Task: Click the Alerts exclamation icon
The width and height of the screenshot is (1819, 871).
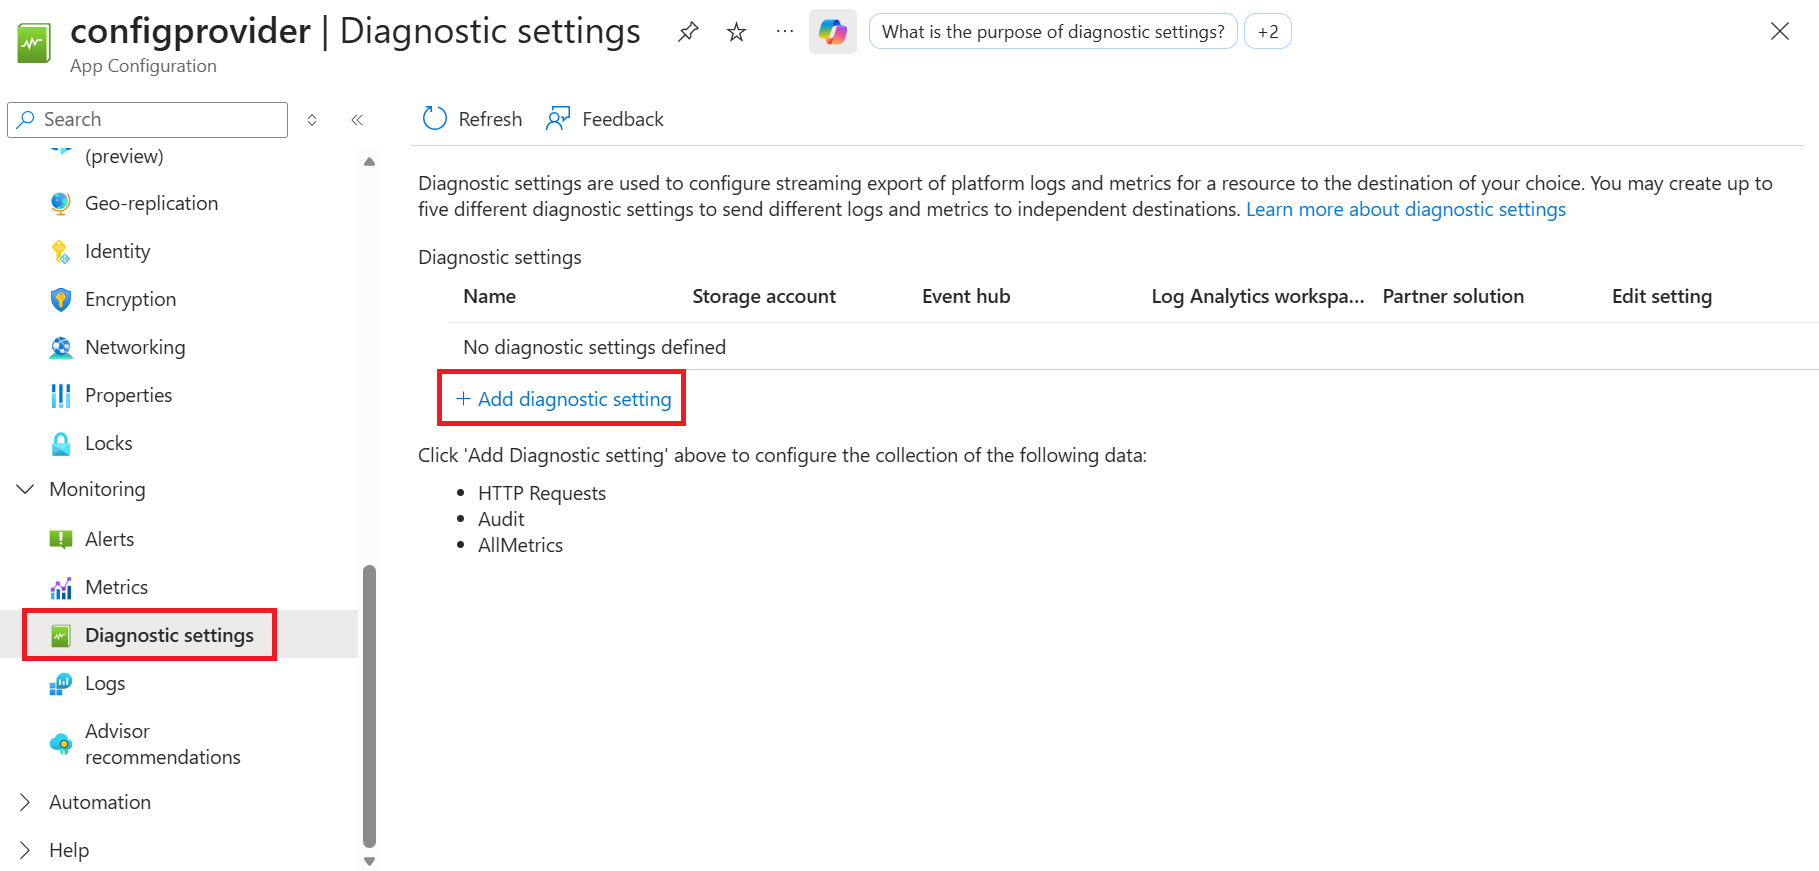Action: (x=61, y=539)
